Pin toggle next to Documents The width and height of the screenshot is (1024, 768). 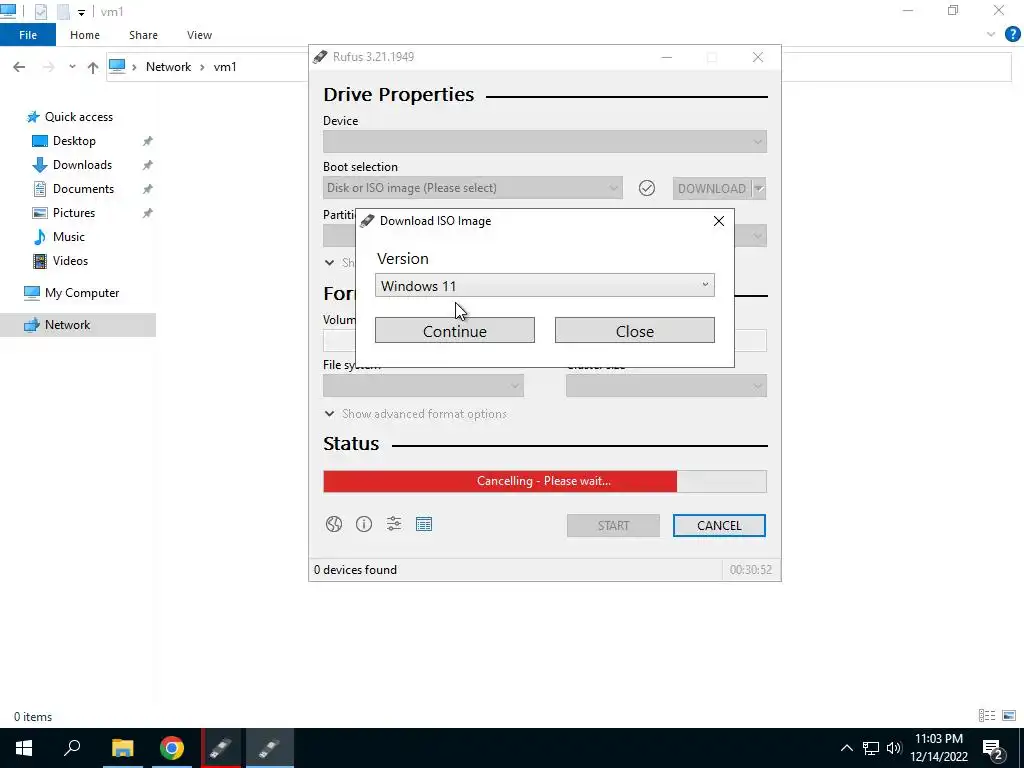(x=148, y=189)
